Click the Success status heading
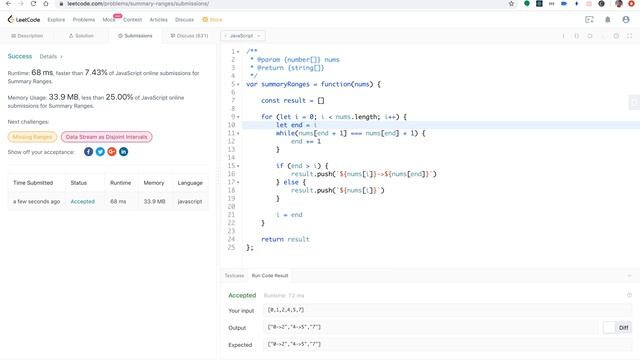Viewport: 640px width, 360px height. pos(20,56)
